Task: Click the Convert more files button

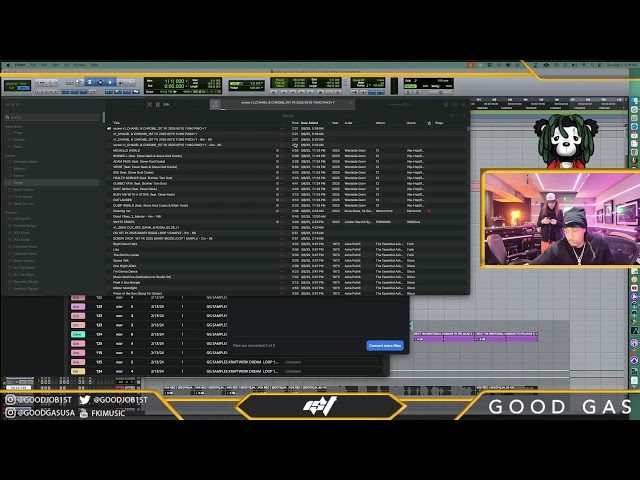Action: 385,345
